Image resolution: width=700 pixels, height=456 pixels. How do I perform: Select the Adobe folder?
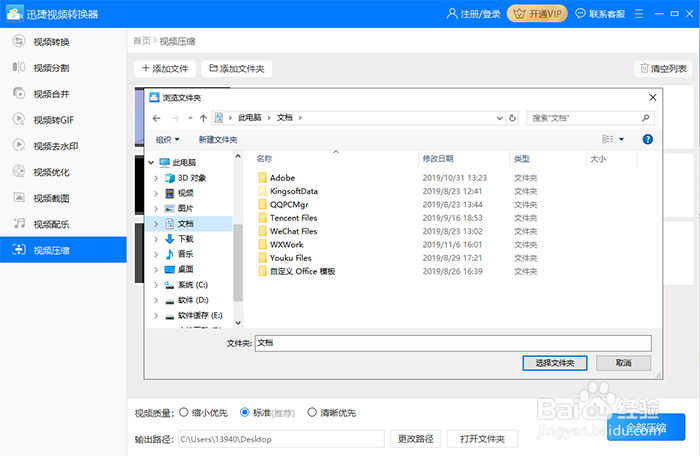click(x=282, y=178)
